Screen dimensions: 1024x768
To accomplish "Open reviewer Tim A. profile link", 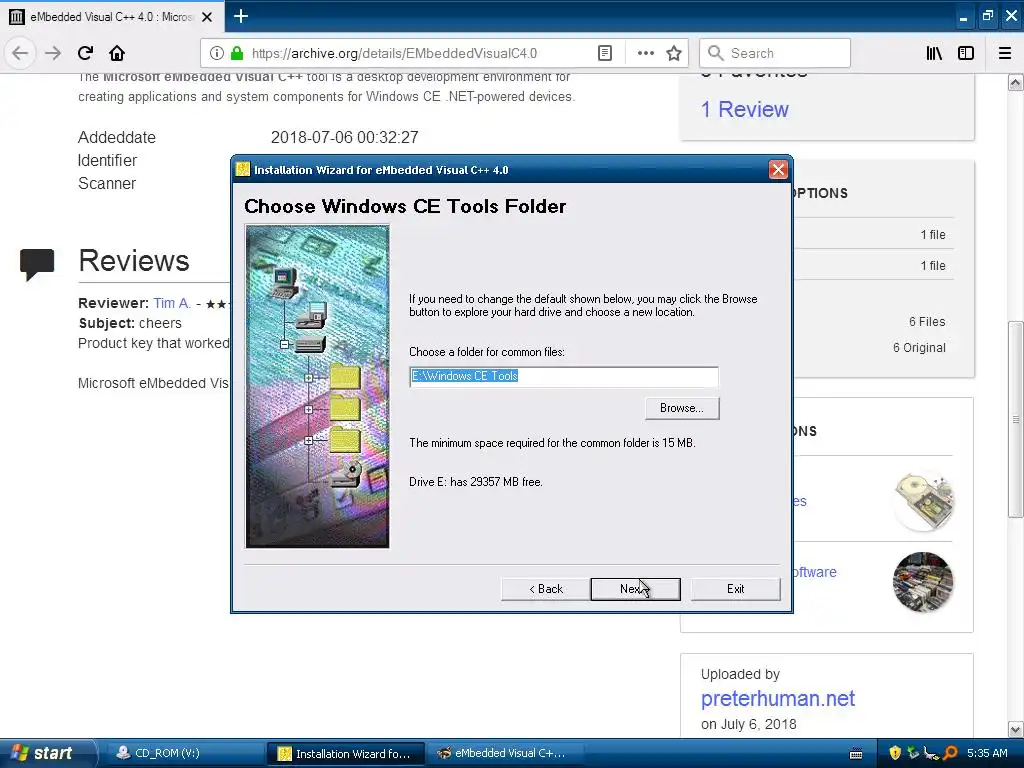I will click(172, 303).
